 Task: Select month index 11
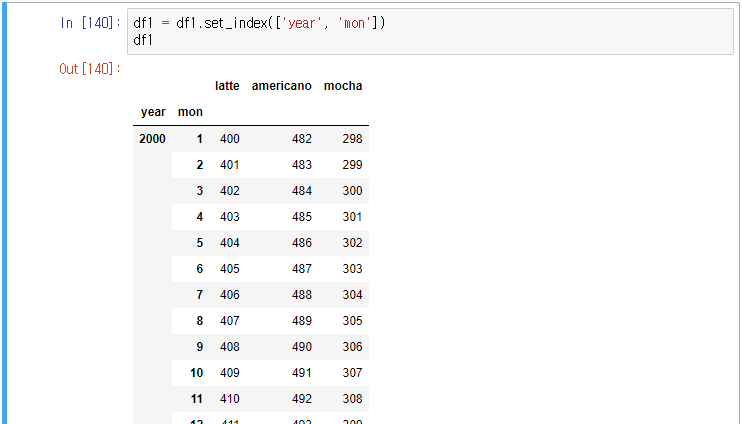(197, 399)
